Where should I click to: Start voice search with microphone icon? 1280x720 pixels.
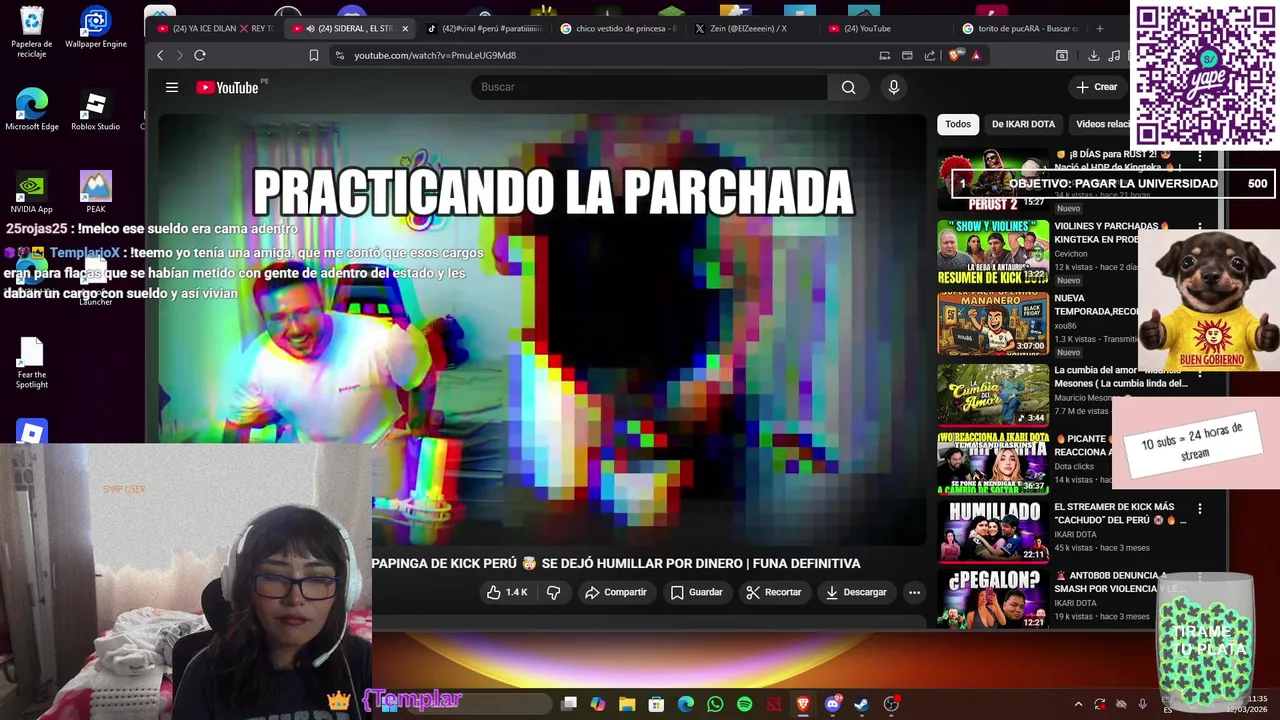pyautogui.click(x=894, y=87)
